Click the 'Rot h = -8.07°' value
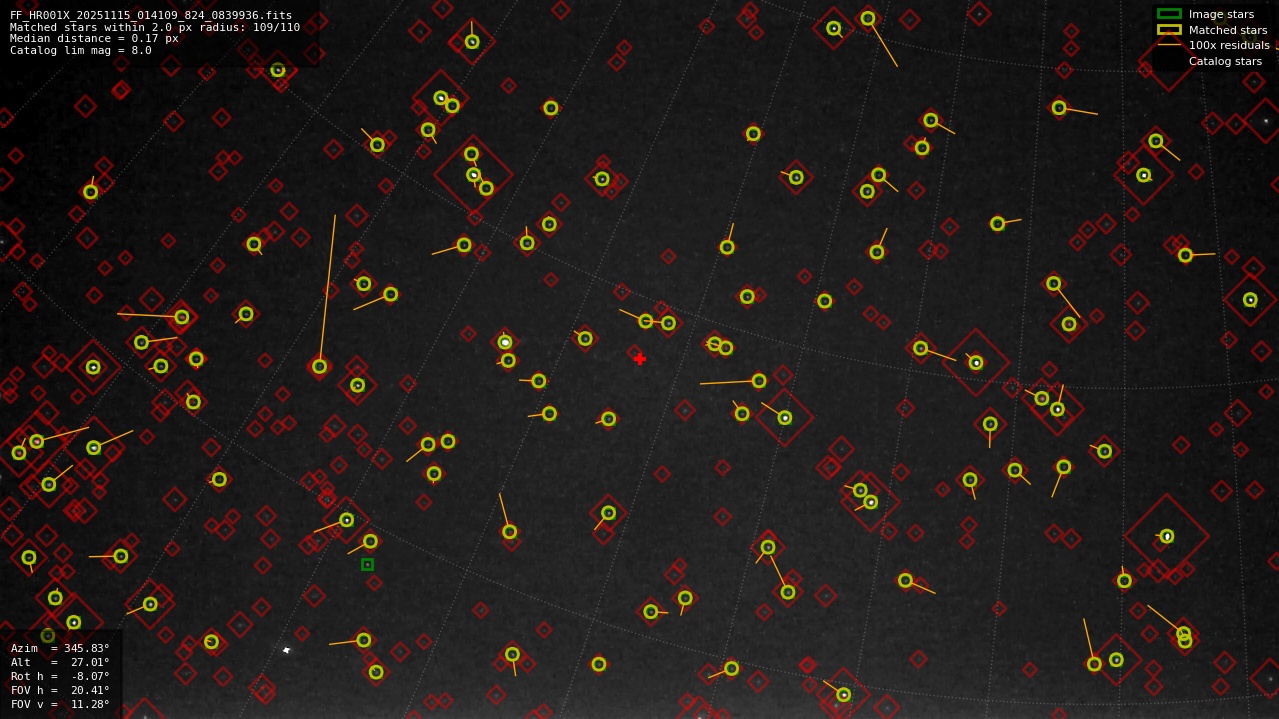This screenshot has width=1279, height=719. 60,676
